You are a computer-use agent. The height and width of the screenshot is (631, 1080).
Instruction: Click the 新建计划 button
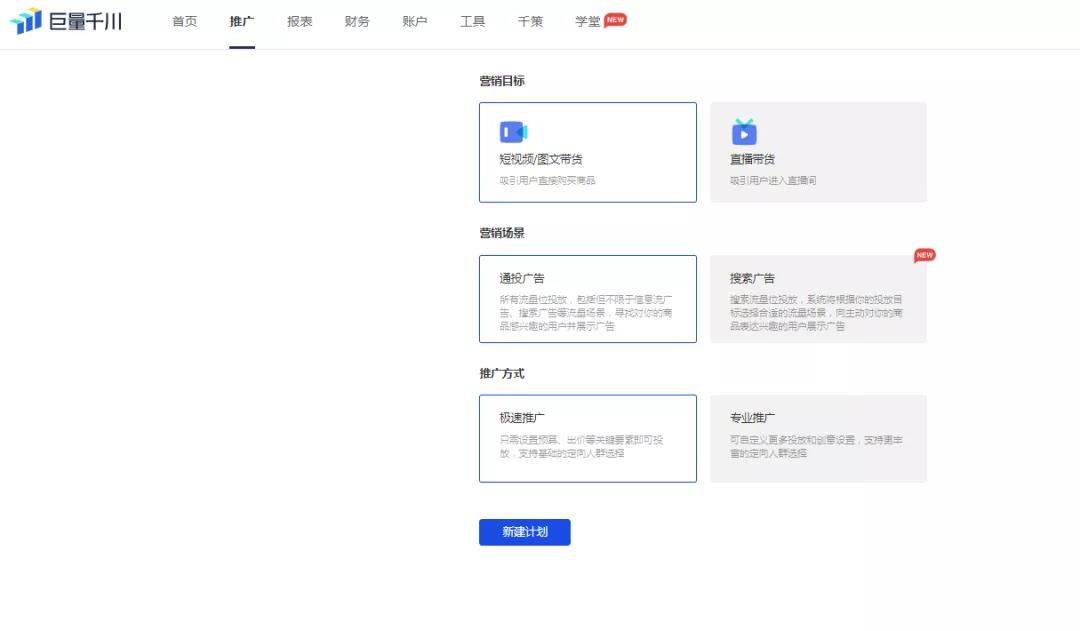coord(524,532)
